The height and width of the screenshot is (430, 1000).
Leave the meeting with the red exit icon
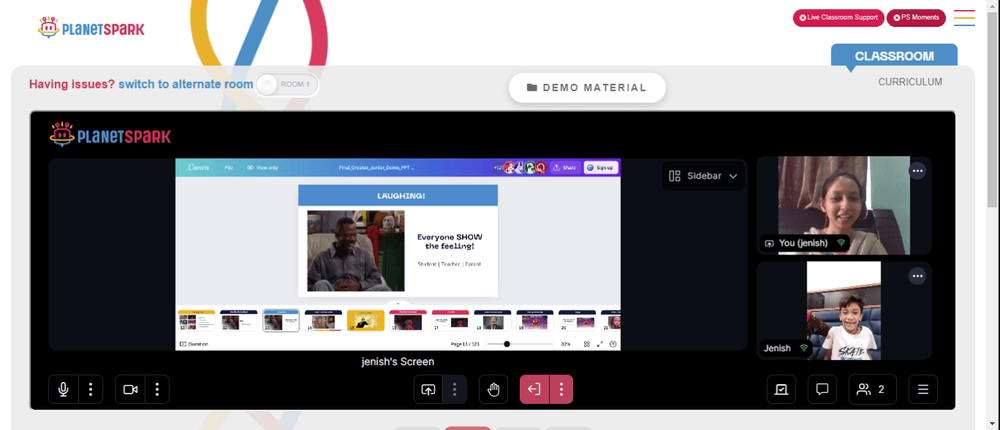click(534, 389)
